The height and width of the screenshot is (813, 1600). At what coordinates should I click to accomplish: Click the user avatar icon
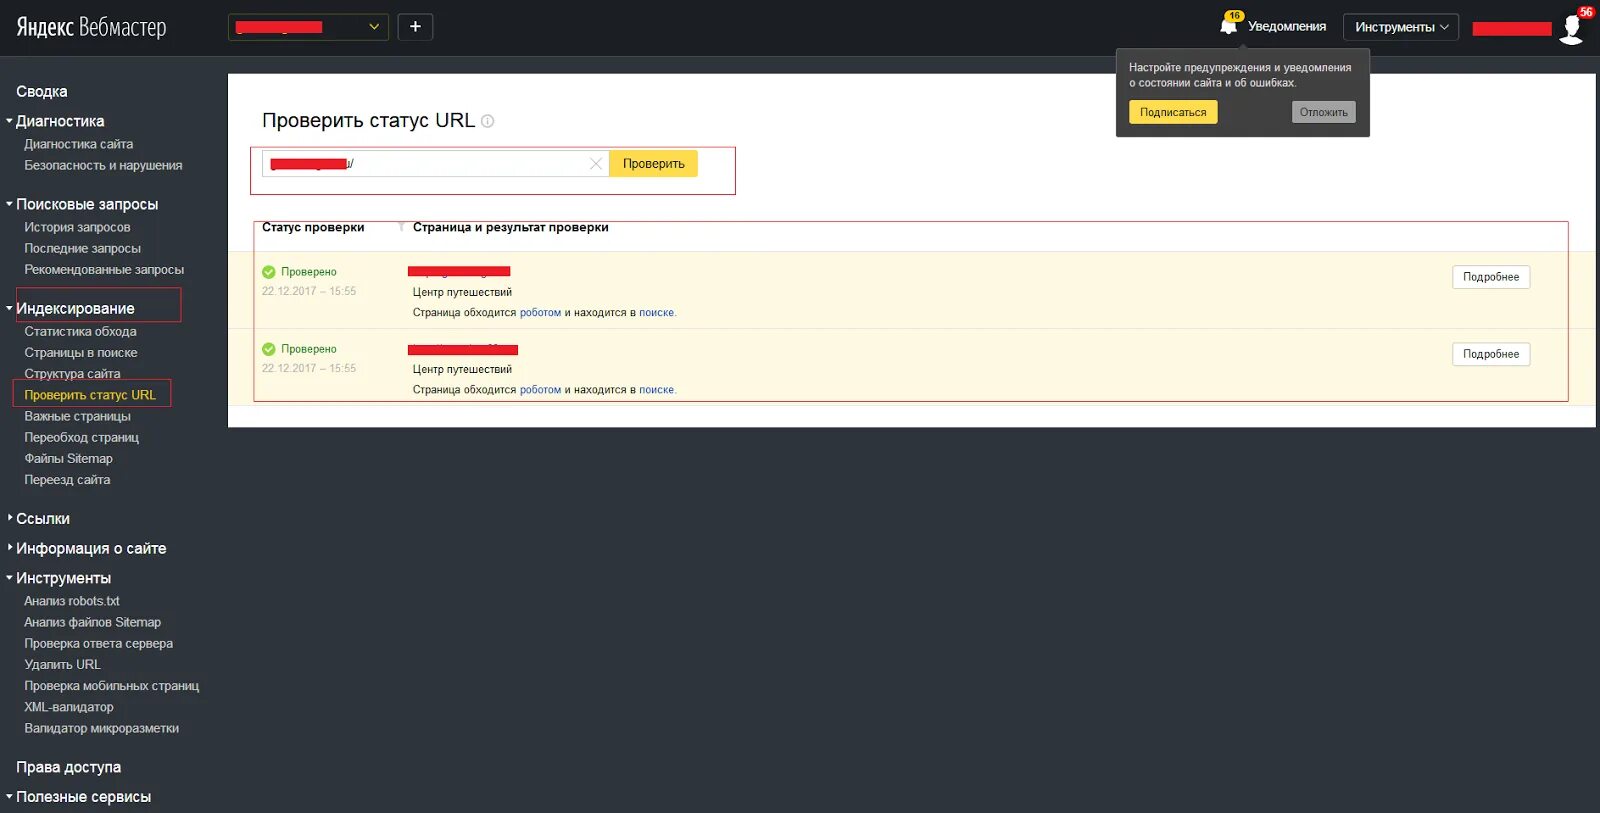point(1572,28)
